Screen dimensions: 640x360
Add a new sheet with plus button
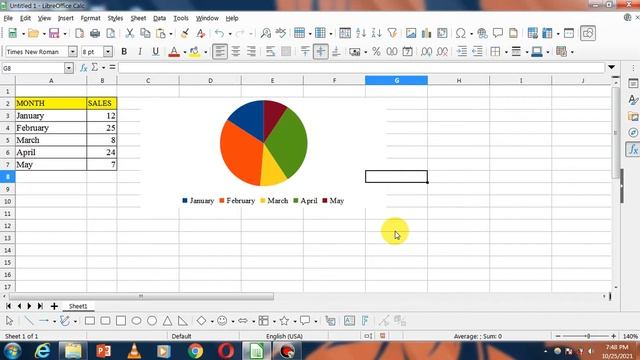(x=54, y=306)
